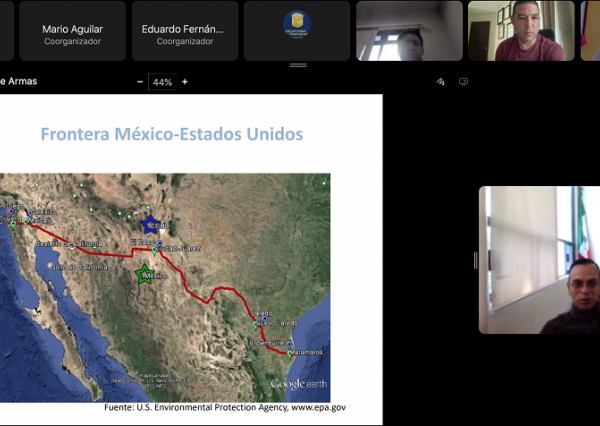The width and height of the screenshot is (600, 426).
Task: Select Mario Aguilar participant tile
Action: coord(72,31)
